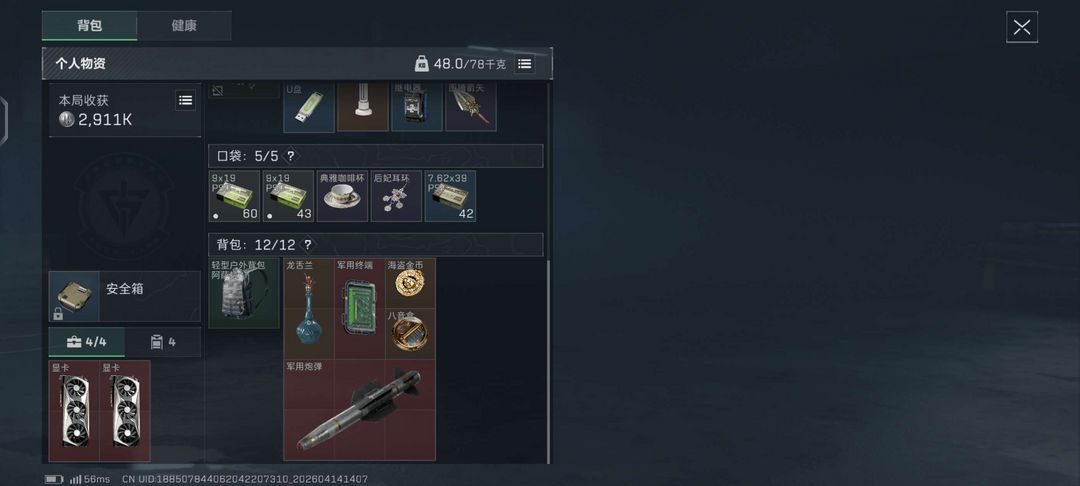
Task: Open the 安全箱 locked container
Action: 125,296
